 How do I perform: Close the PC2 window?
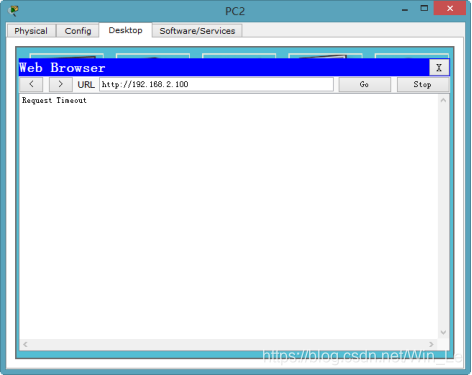pos(450,8)
